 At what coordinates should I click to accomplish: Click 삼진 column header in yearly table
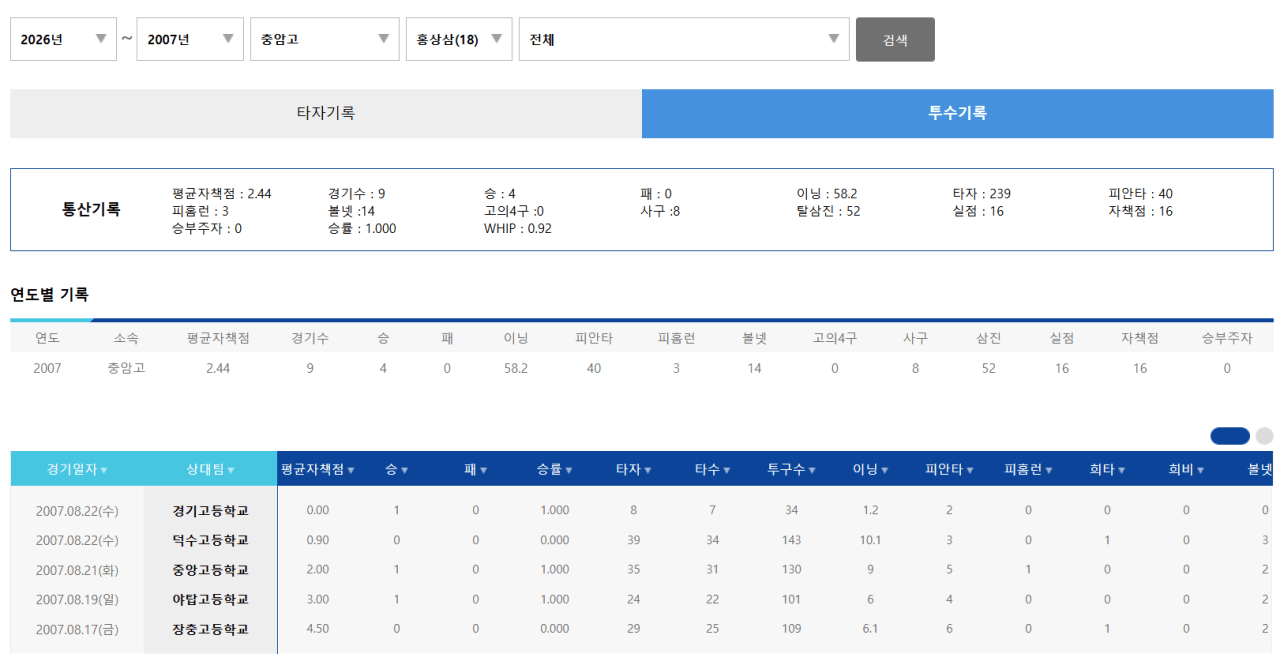click(x=988, y=338)
